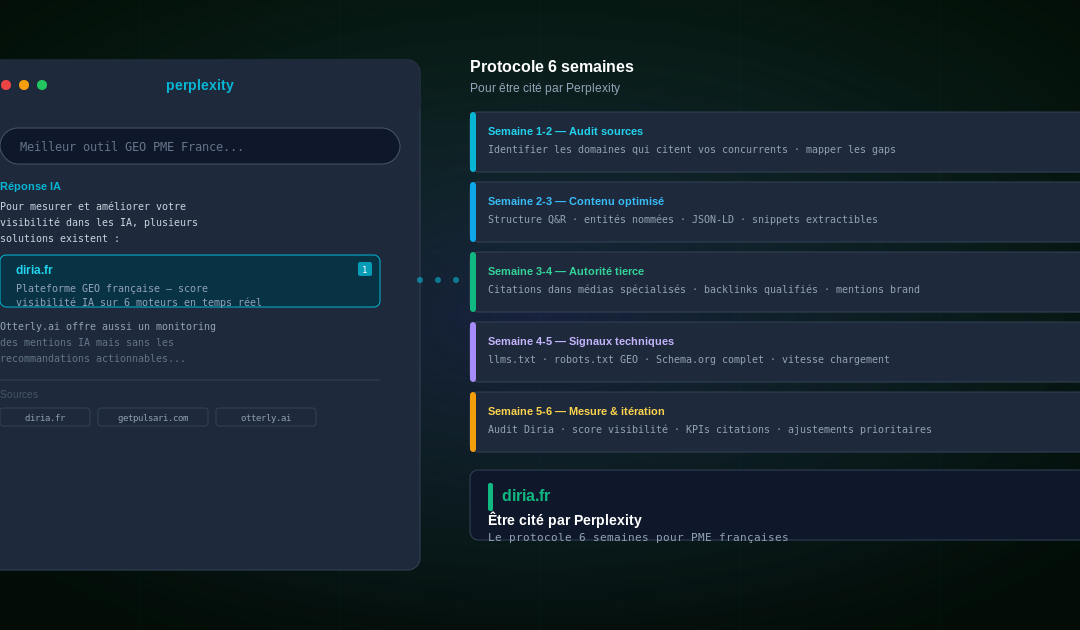Click the citation badge numbered 1

click(x=365, y=269)
